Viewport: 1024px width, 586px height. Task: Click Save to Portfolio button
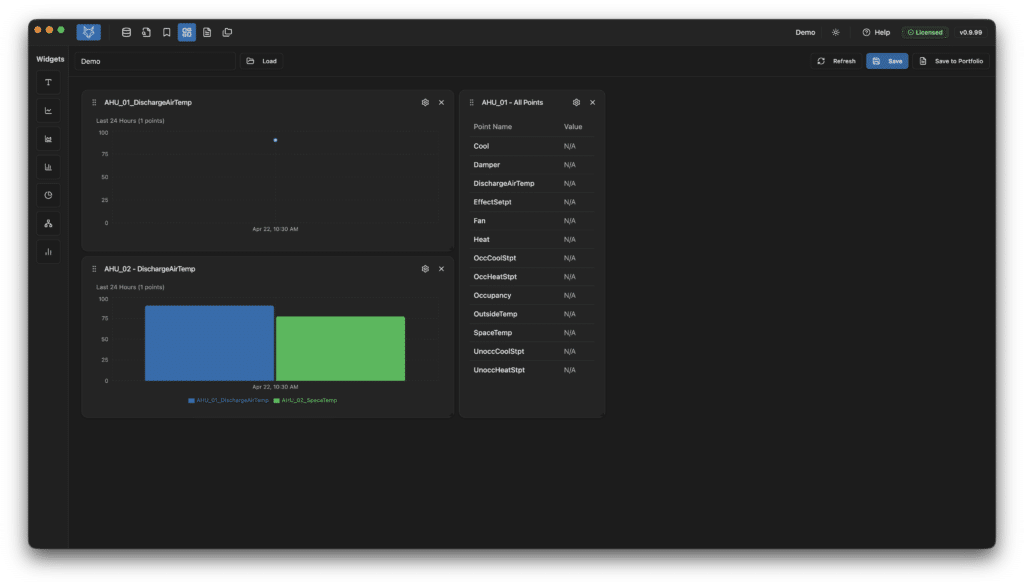(x=951, y=61)
